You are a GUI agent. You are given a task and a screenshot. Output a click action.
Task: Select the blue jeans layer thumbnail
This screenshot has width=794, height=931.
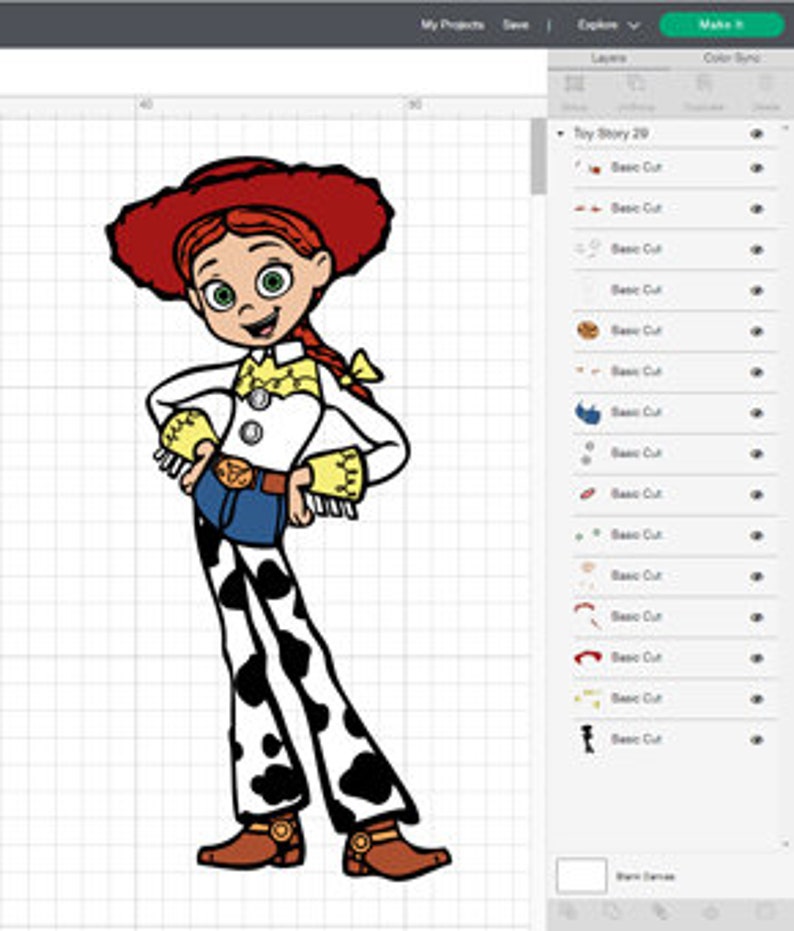click(x=588, y=412)
